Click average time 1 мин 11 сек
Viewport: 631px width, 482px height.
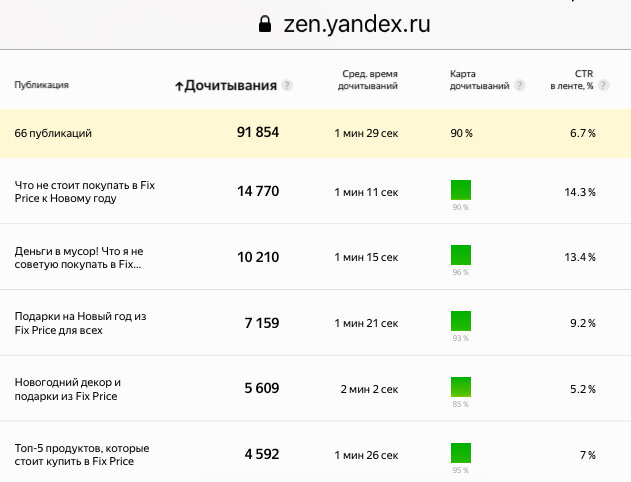click(x=366, y=192)
